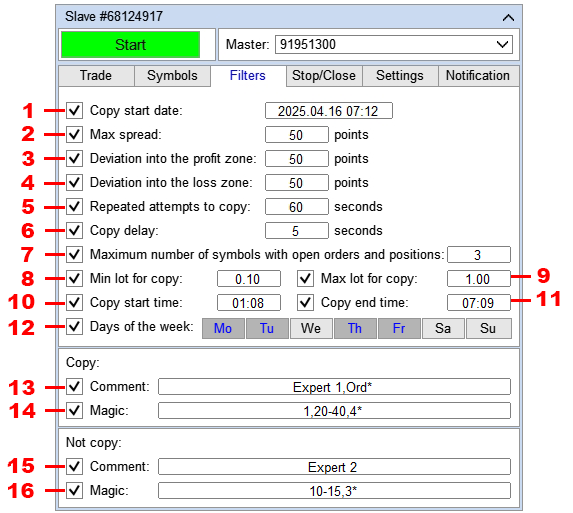Click the Copy start date input field
Image resolution: width=573 pixels, height=513 pixels.
329,111
